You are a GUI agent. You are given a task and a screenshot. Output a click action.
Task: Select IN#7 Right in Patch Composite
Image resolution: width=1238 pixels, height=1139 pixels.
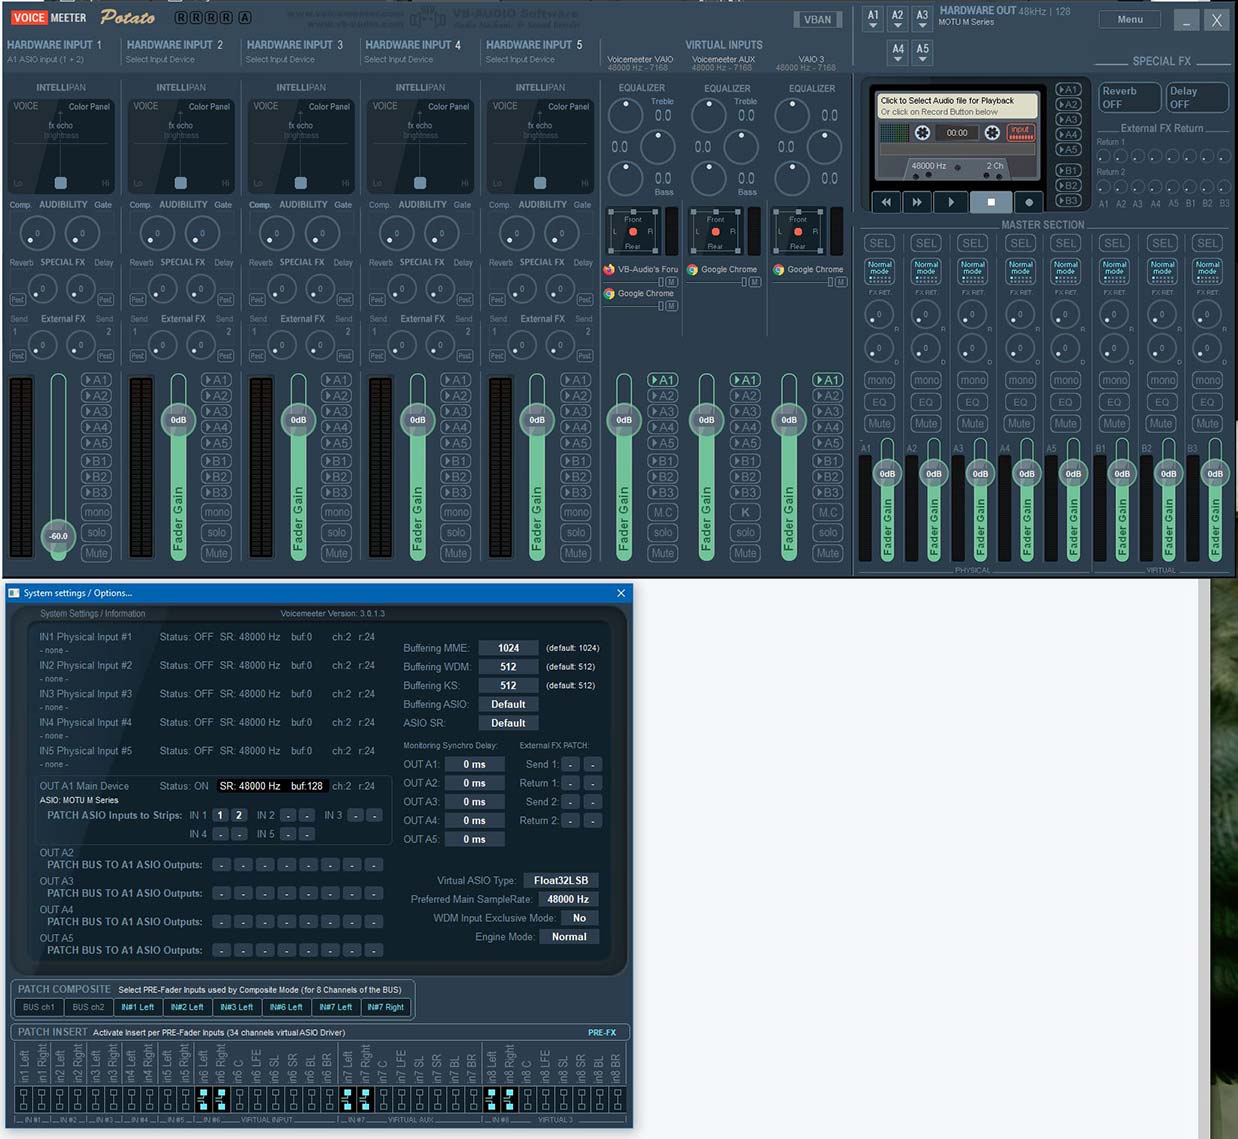tap(386, 1007)
